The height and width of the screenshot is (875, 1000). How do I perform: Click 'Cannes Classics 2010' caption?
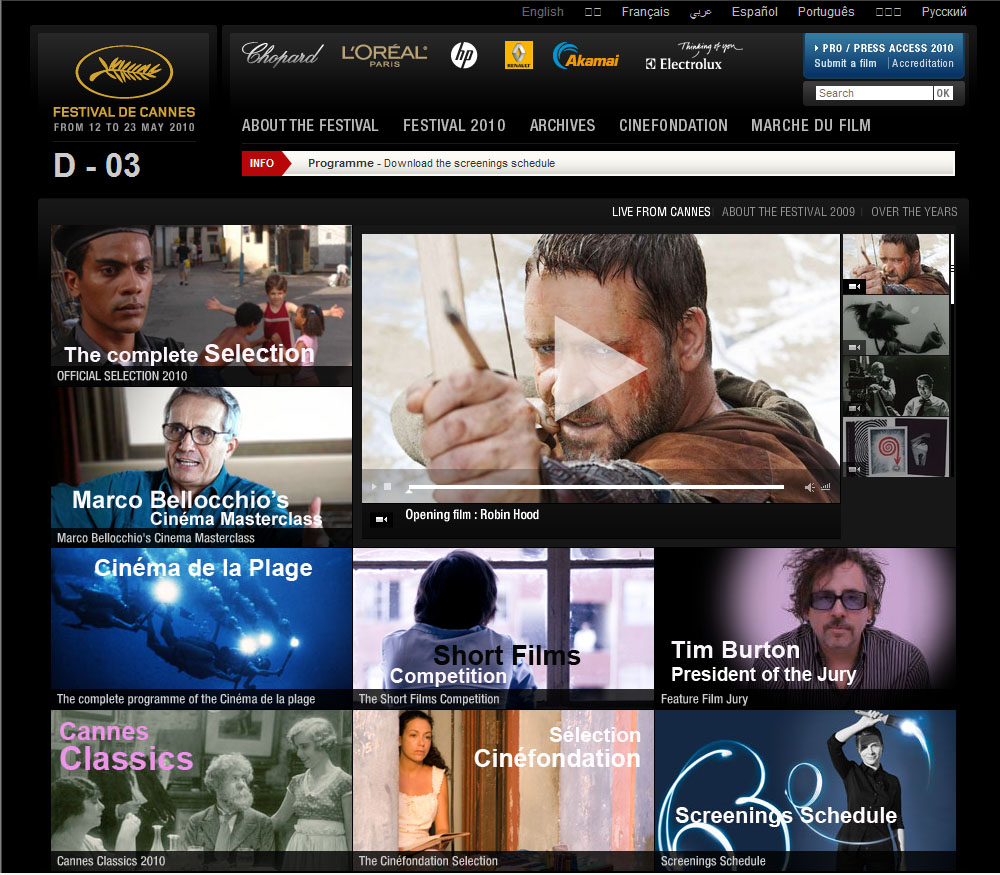111,861
